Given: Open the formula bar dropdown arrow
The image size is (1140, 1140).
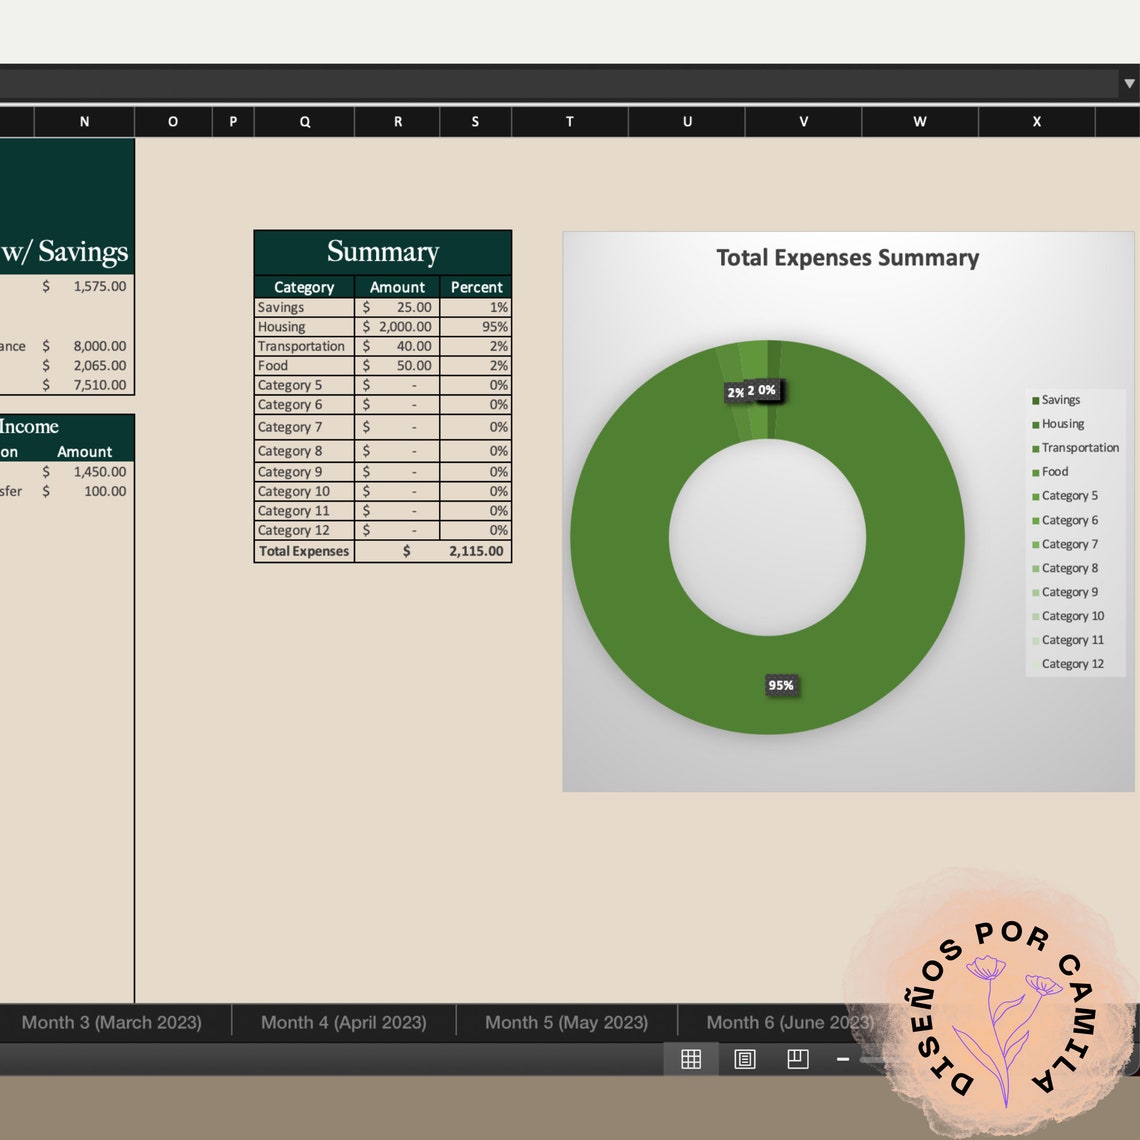Looking at the screenshot, I should click(1128, 83).
